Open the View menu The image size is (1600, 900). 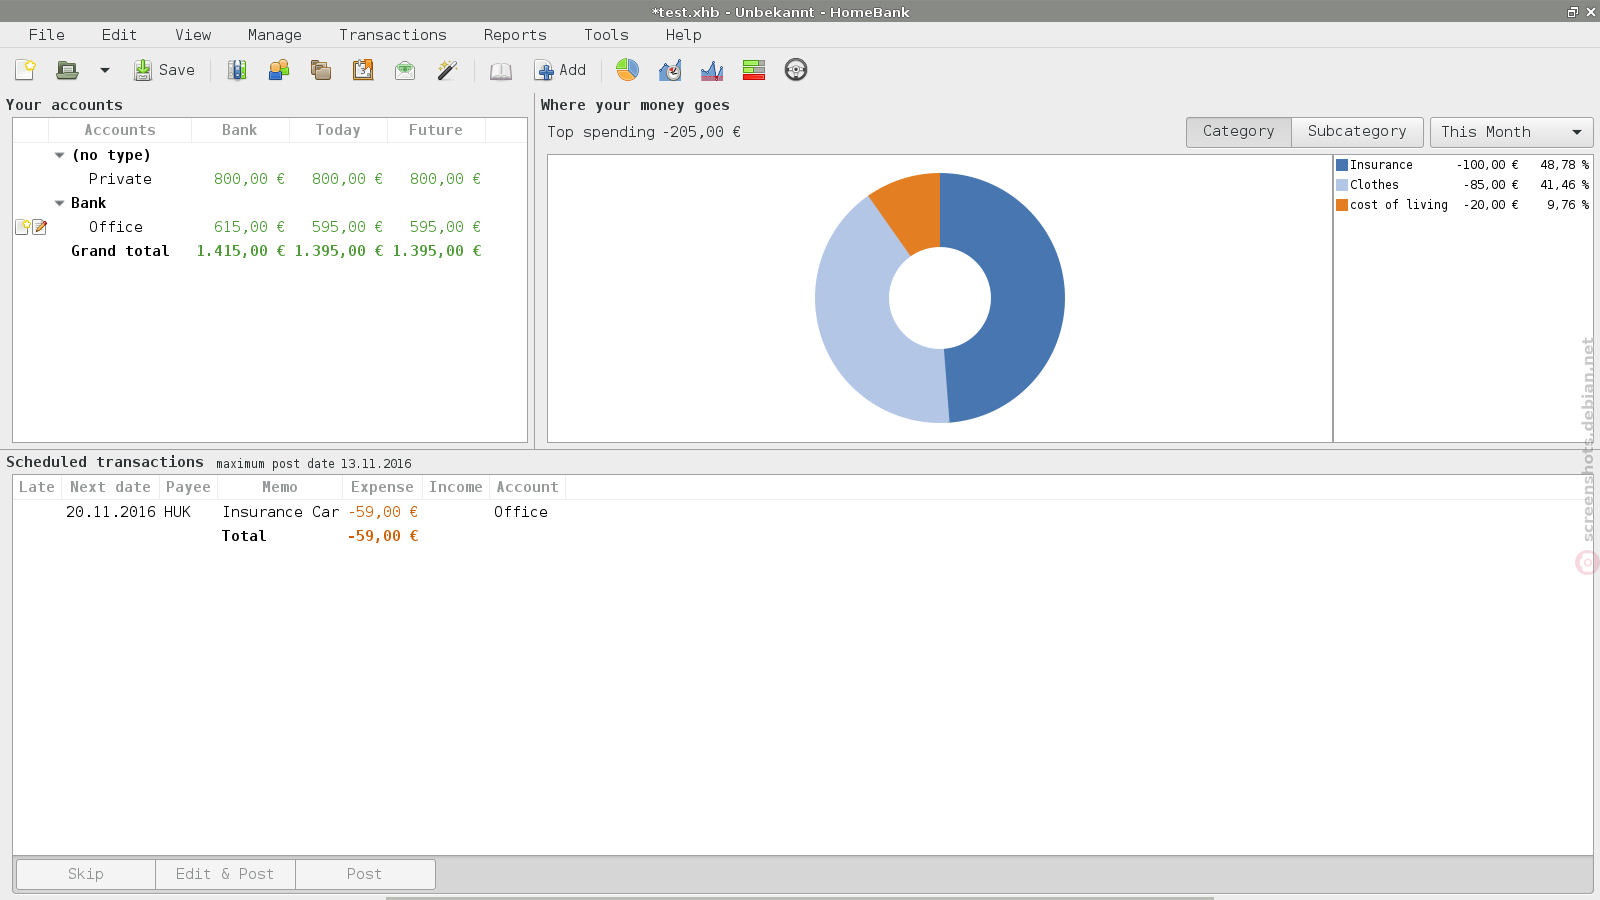point(193,35)
